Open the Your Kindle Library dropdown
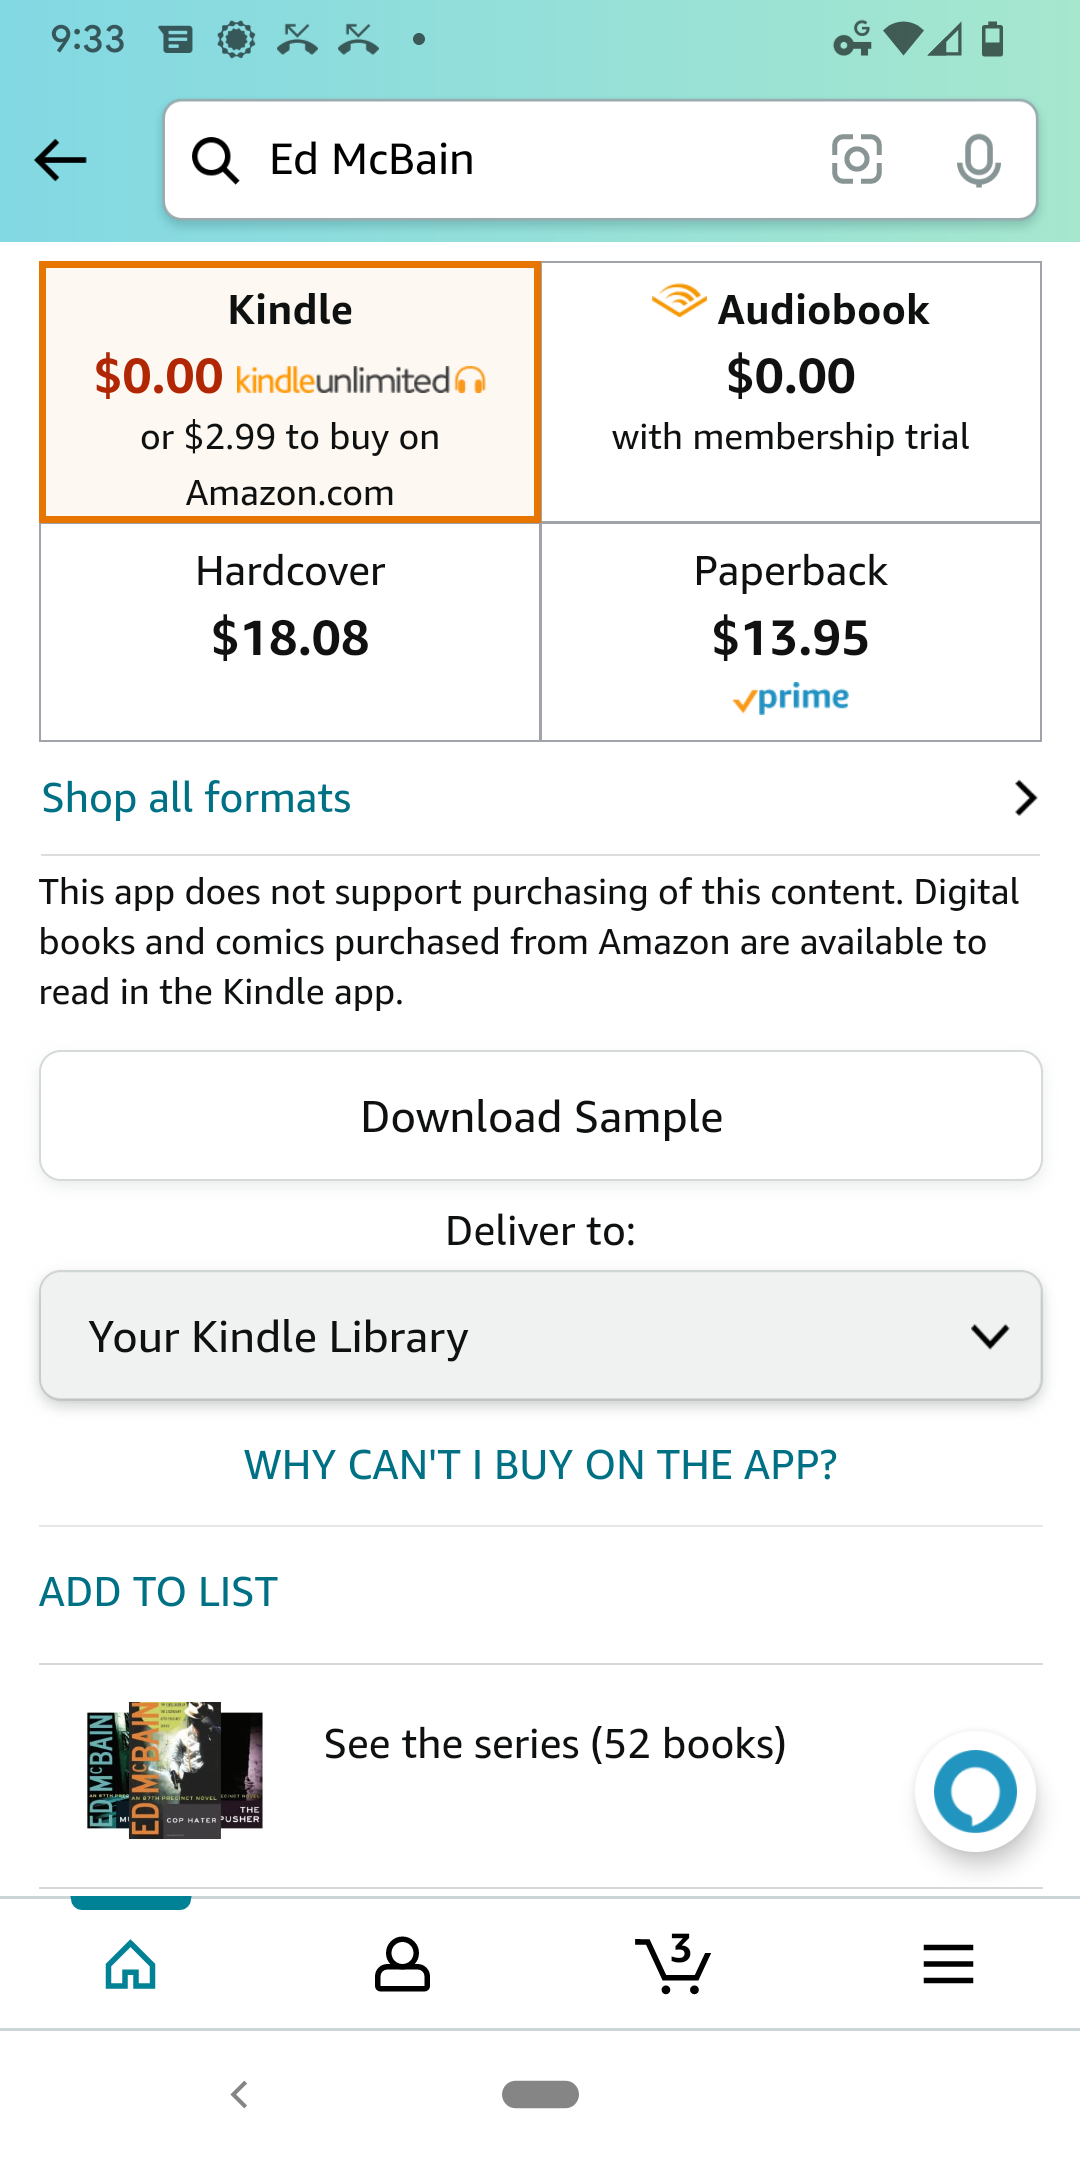The image size is (1080, 2160). (540, 1336)
